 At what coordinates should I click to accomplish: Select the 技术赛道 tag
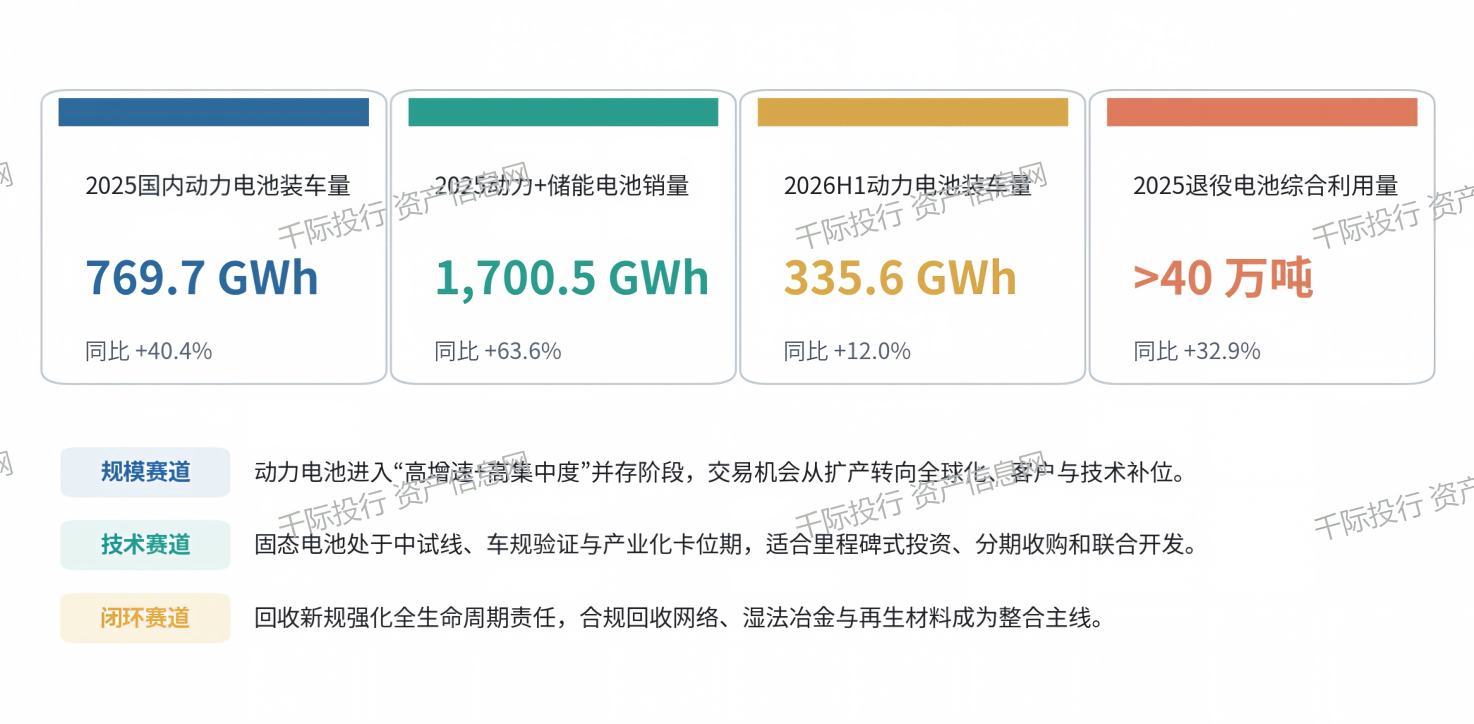(x=145, y=545)
